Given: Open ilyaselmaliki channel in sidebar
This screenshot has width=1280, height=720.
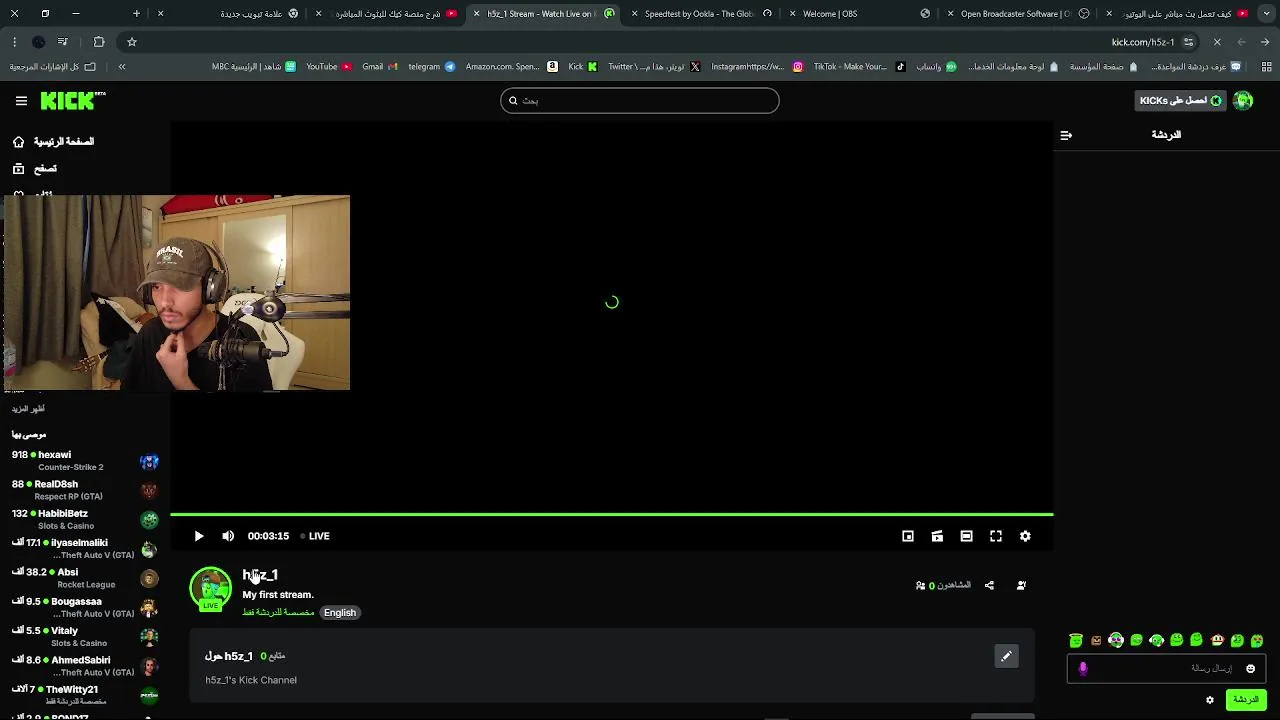Looking at the screenshot, I should tap(85, 548).
